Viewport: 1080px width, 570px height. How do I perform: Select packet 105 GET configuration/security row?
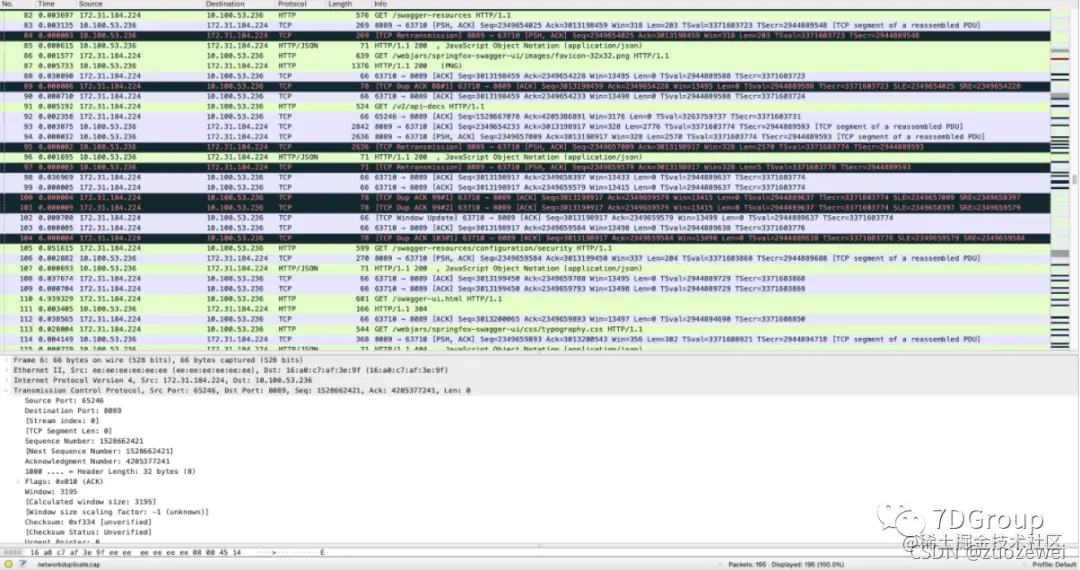tap(525, 249)
